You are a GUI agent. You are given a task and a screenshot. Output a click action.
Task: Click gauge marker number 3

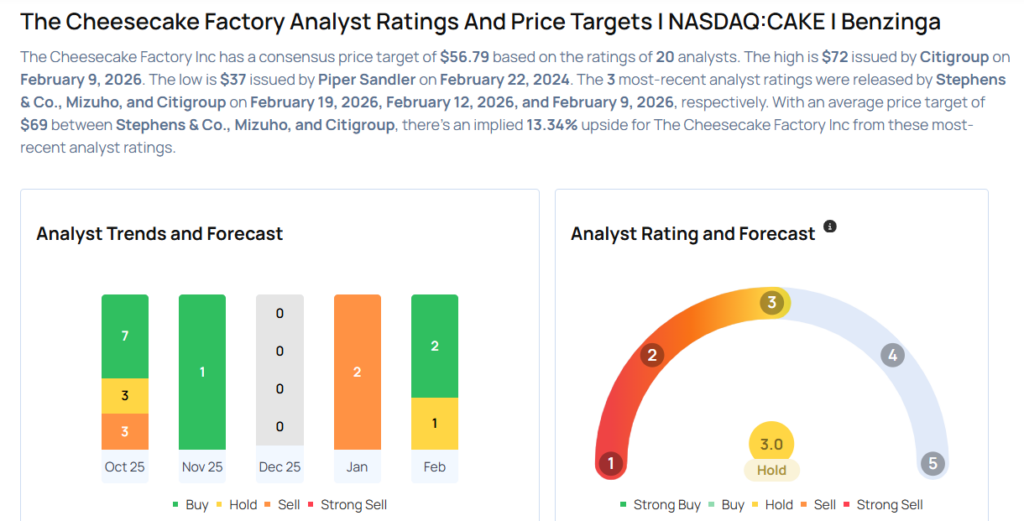pyautogui.click(x=771, y=303)
